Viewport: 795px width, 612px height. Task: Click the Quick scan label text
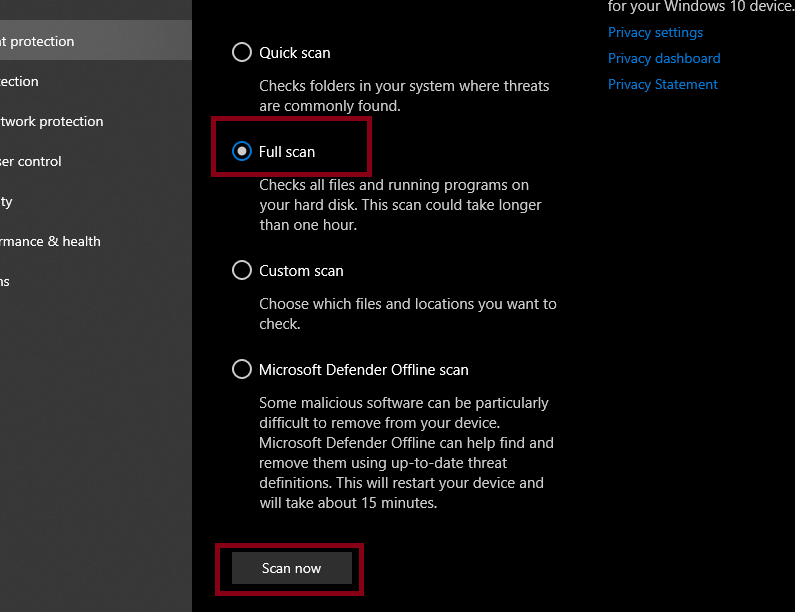tap(294, 53)
